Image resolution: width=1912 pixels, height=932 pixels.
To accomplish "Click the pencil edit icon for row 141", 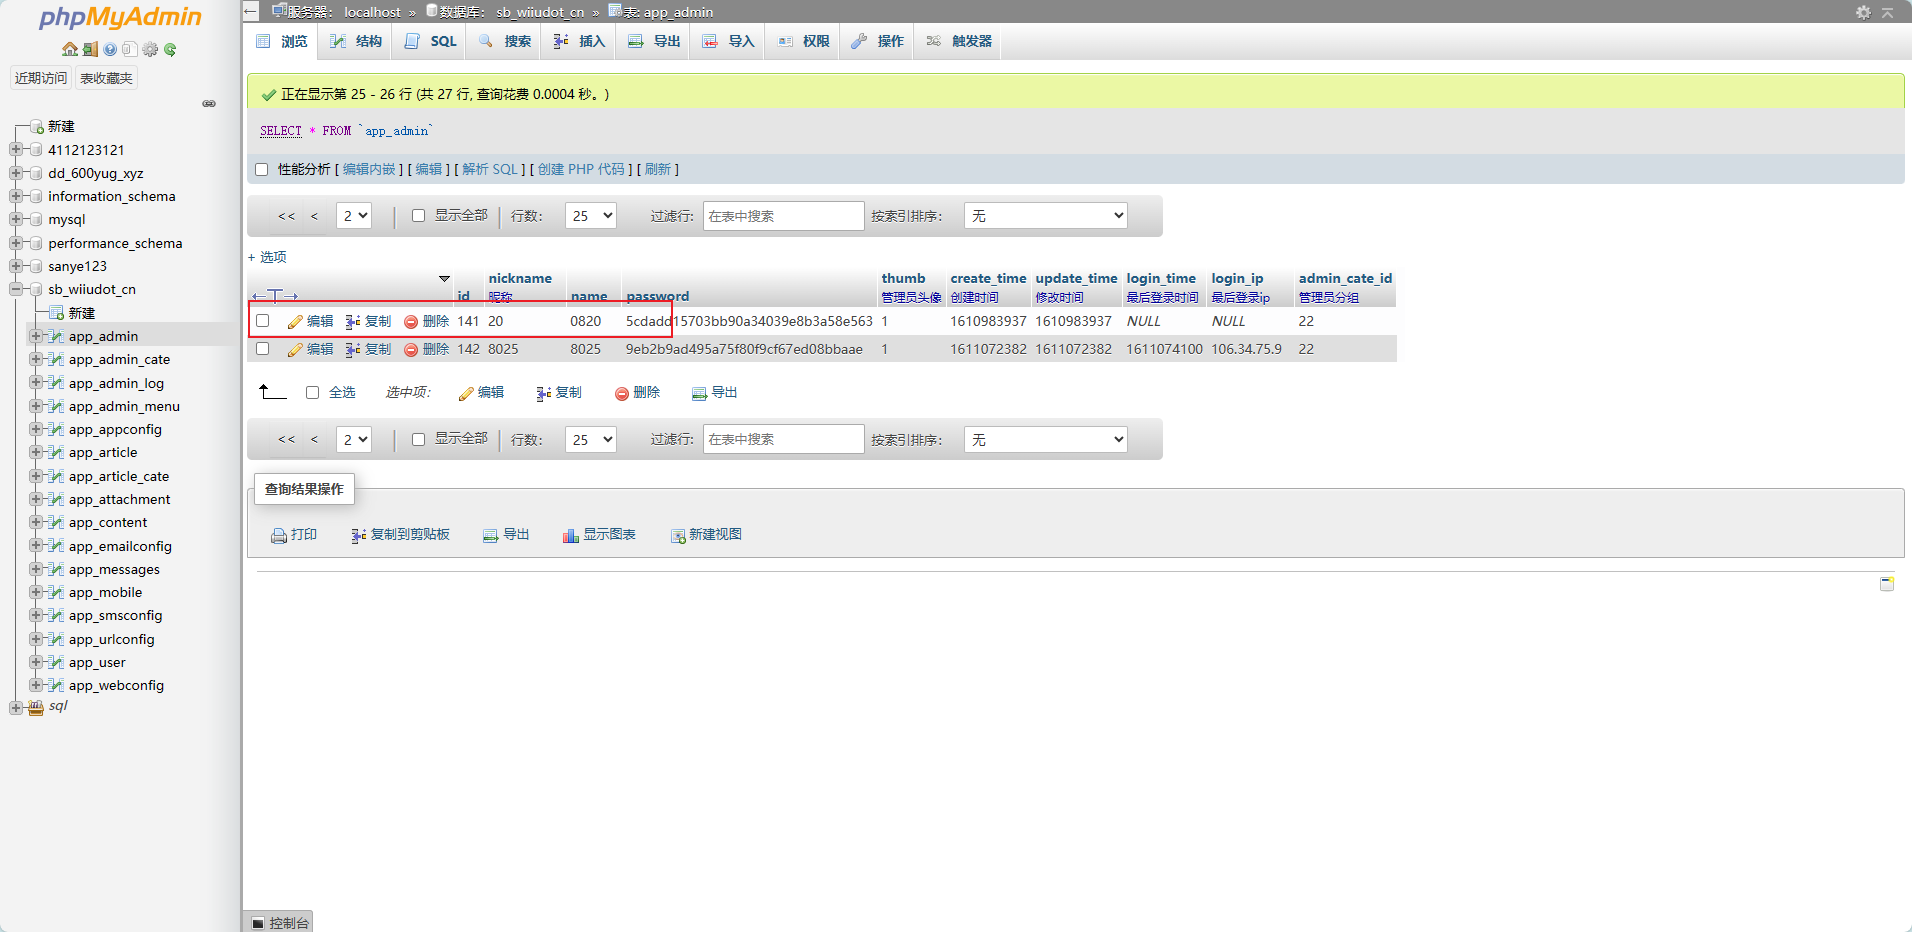I will [x=295, y=322].
